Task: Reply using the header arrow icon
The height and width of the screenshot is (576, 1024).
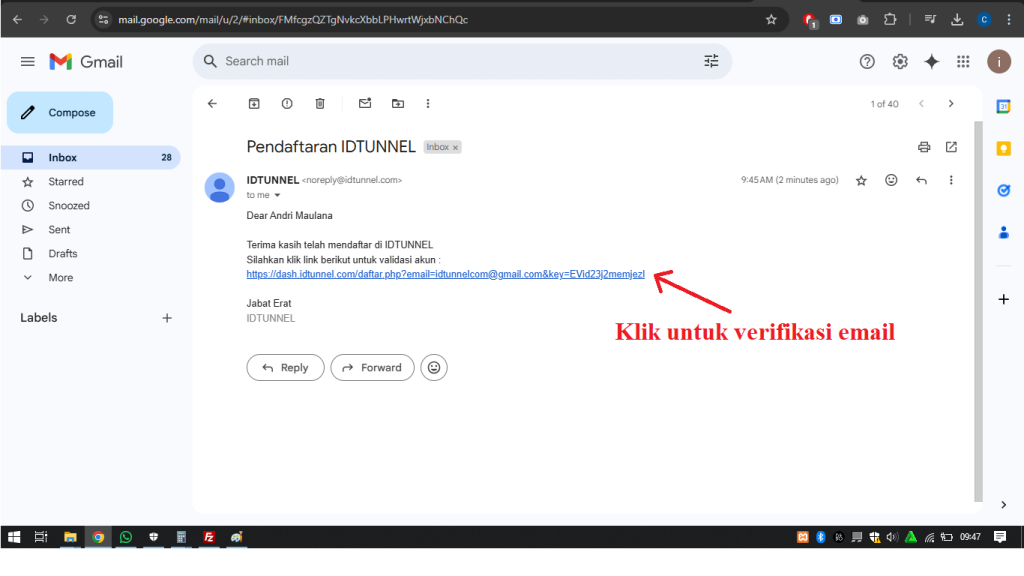Action: click(921, 180)
